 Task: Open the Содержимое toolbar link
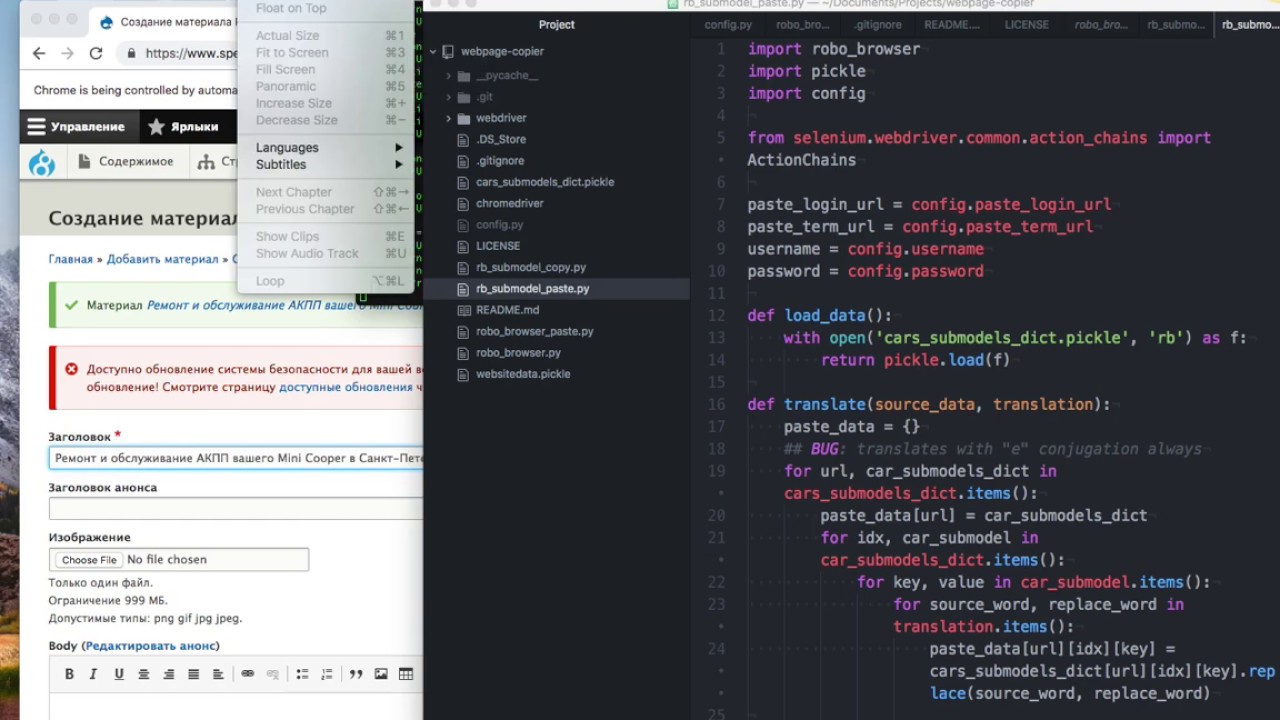(125, 161)
